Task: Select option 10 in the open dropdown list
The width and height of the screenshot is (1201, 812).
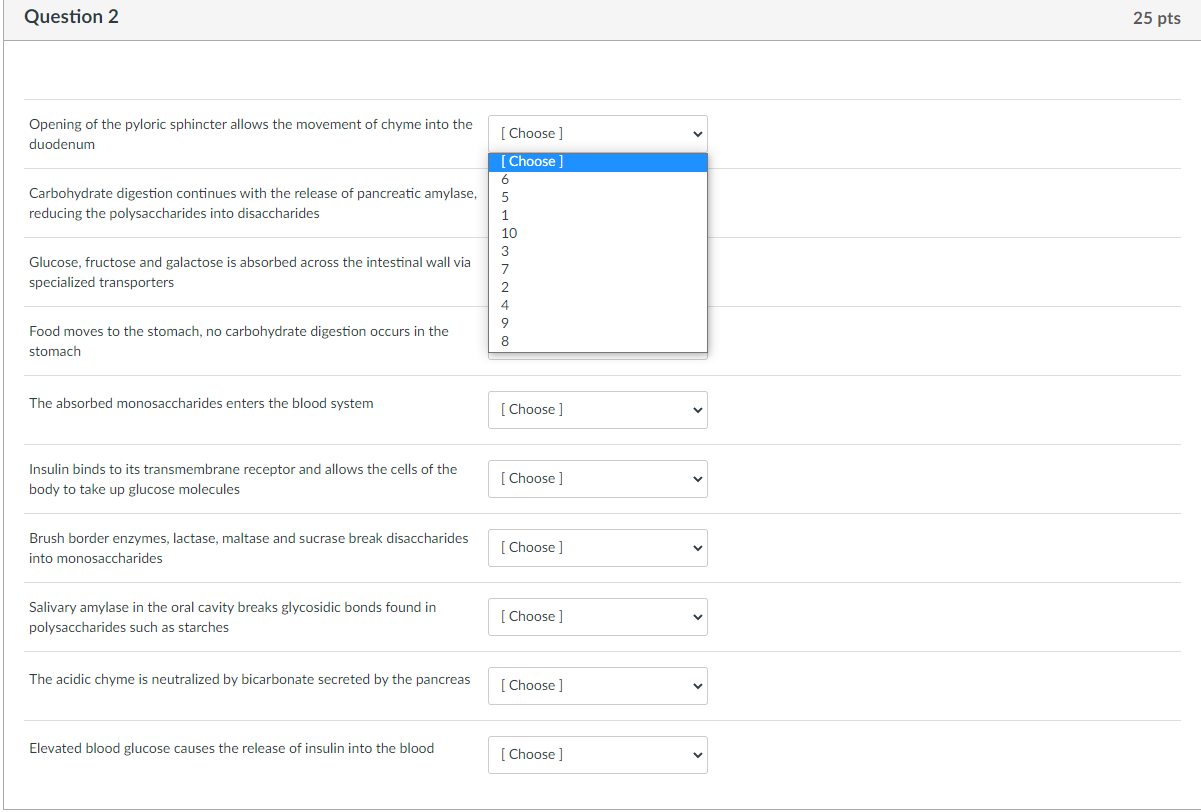Action: (597, 233)
